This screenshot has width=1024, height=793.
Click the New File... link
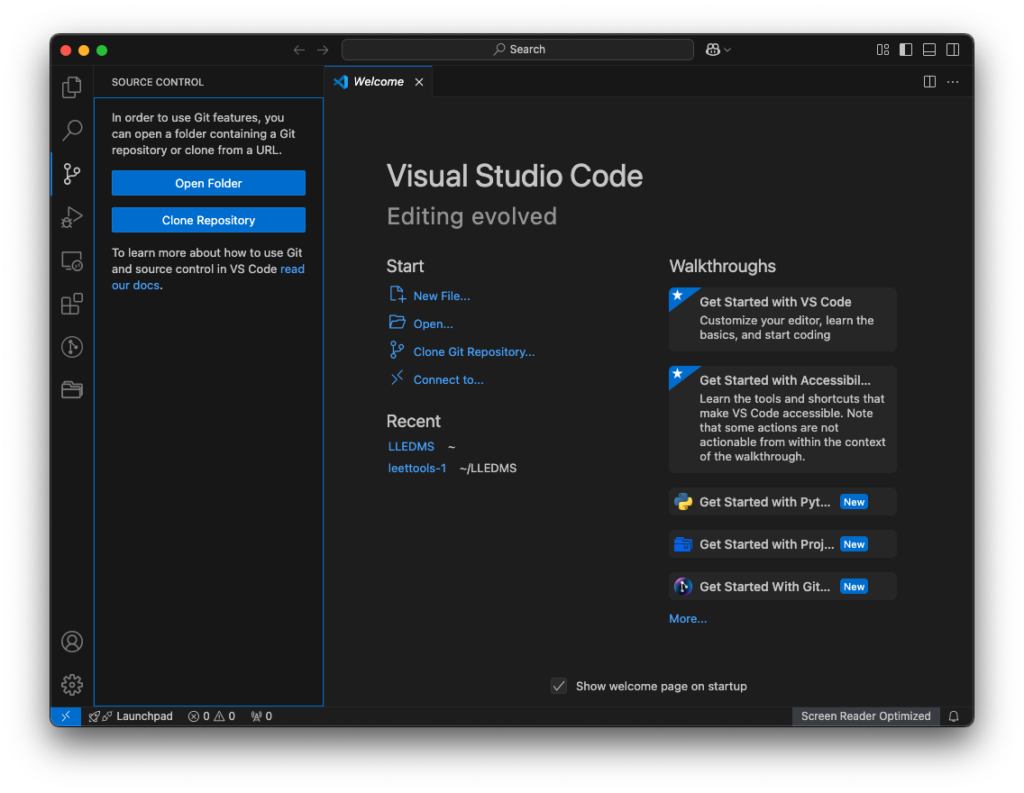click(x=441, y=296)
